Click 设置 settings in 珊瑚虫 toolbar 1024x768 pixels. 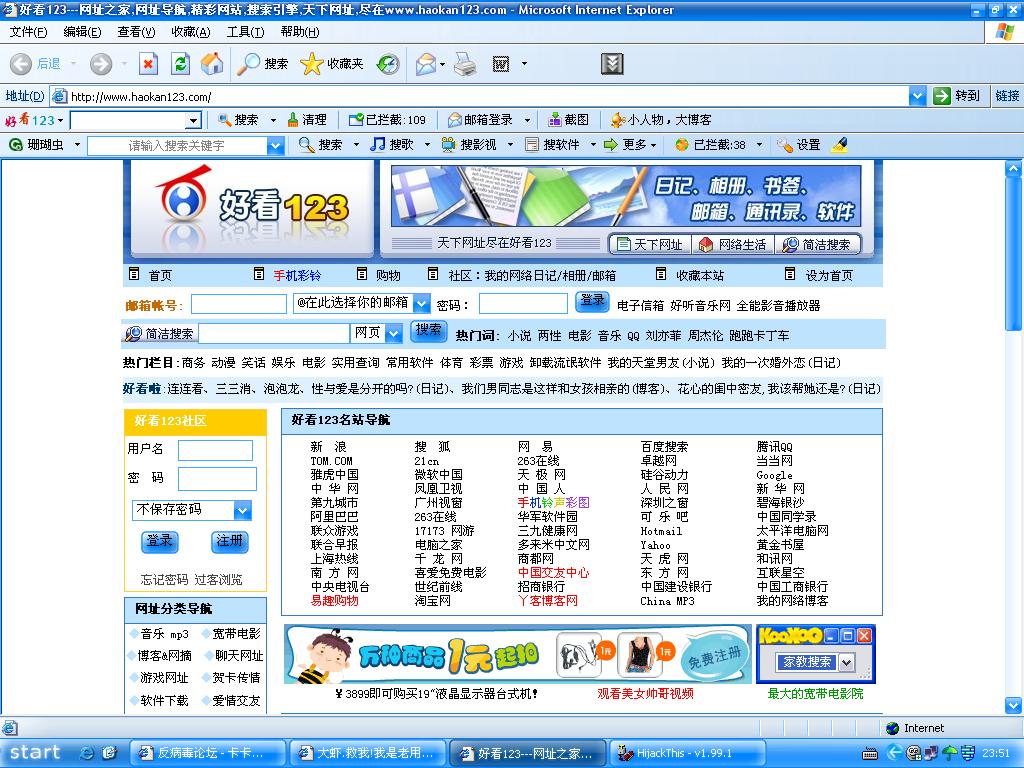(799, 144)
